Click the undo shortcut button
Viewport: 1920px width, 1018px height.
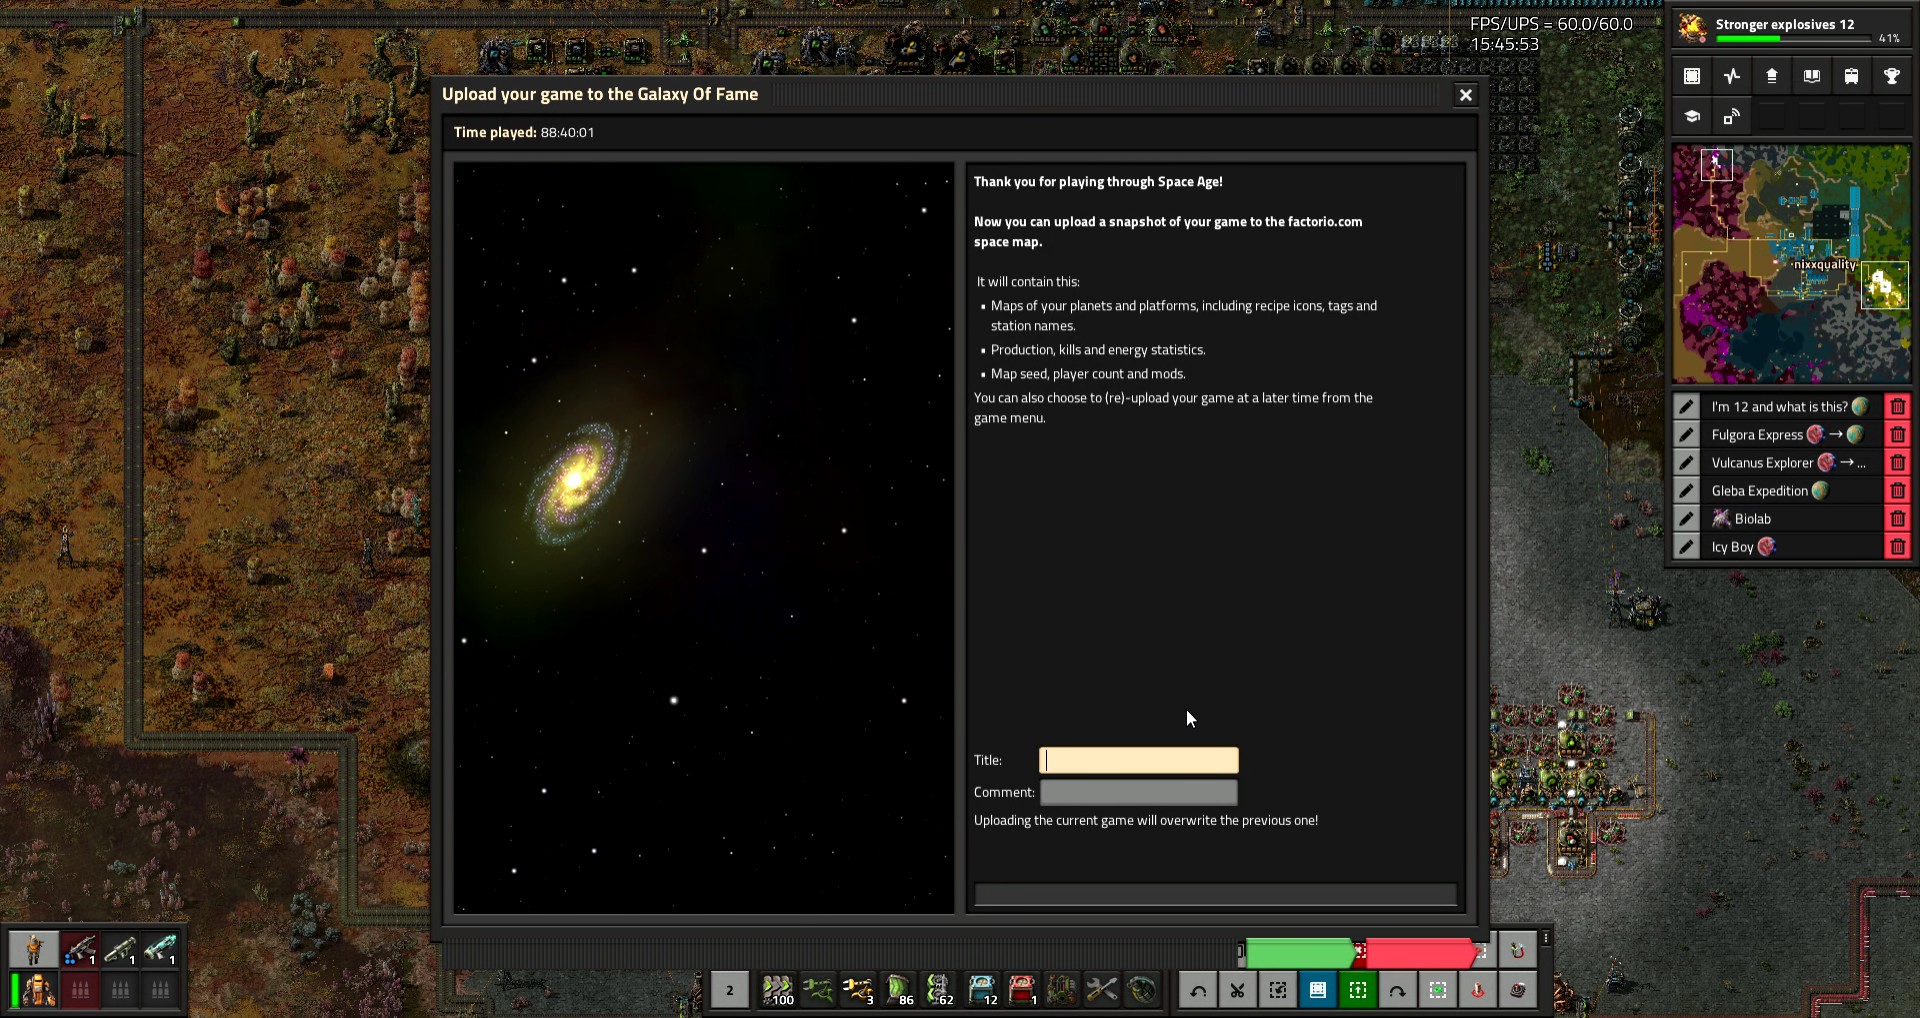click(x=1198, y=990)
